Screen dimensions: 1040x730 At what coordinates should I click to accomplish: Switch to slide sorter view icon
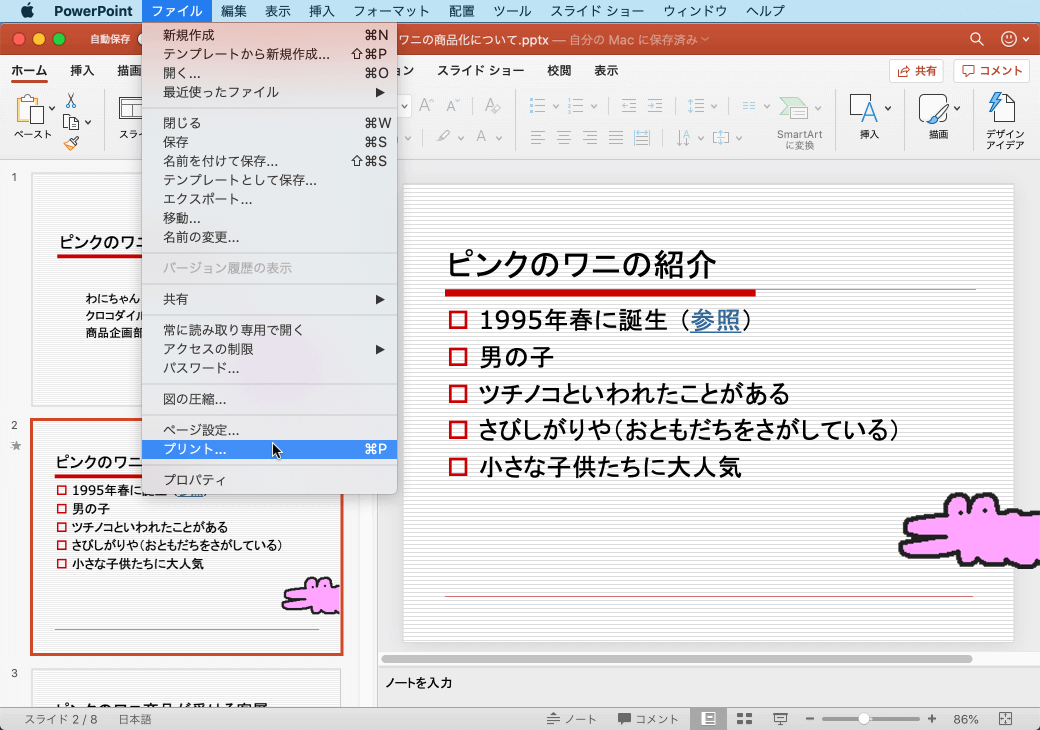pyautogui.click(x=744, y=718)
